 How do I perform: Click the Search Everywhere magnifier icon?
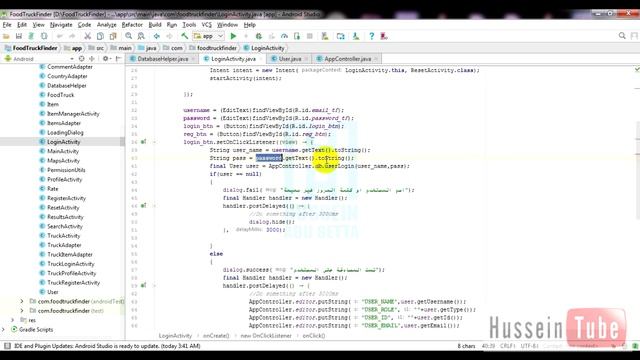(622, 36)
